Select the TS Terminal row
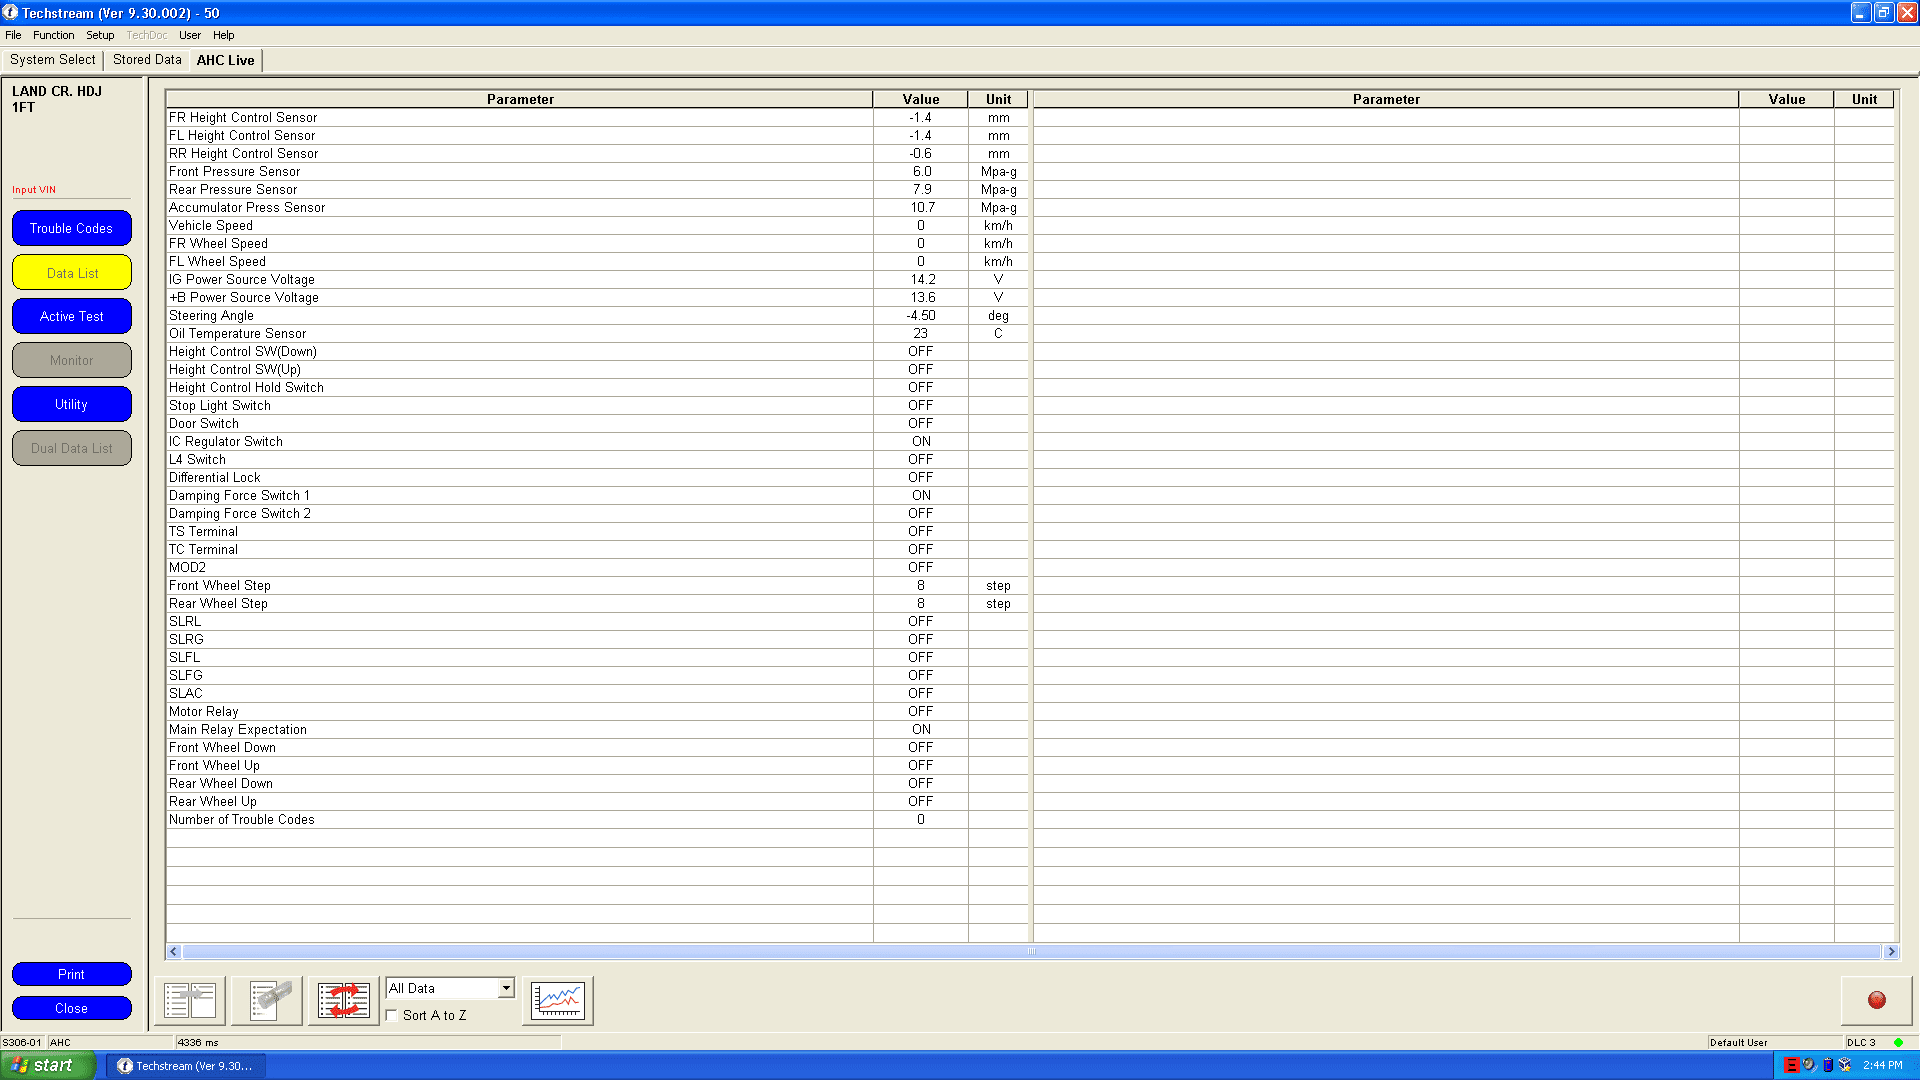Image resolution: width=1920 pixels, height=1080 pixels. (597, 532)
